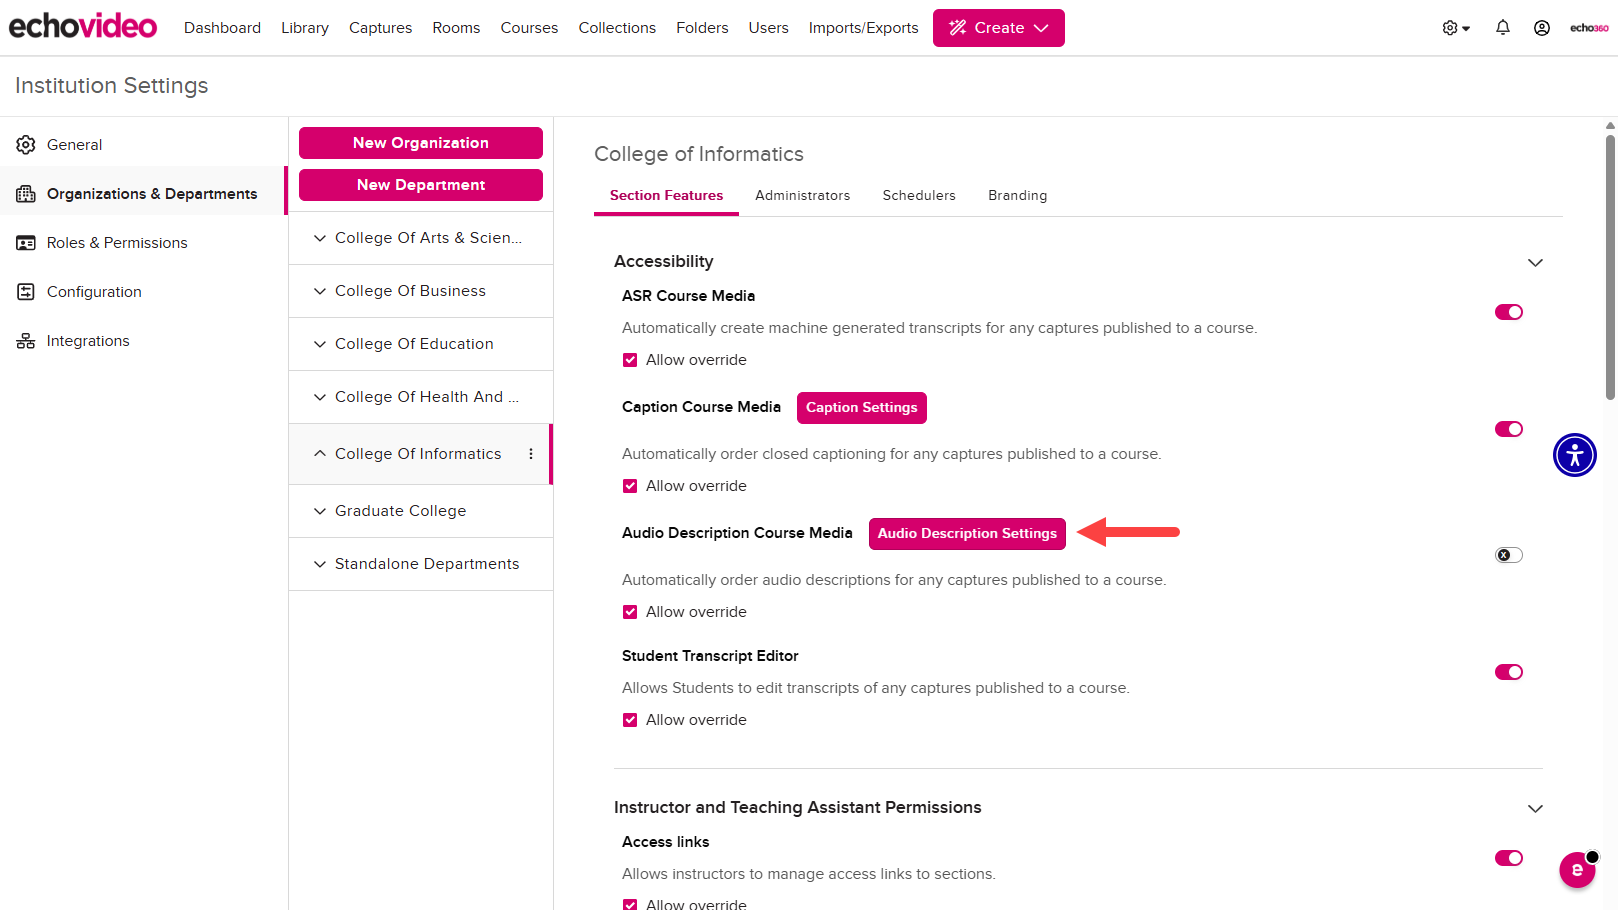
Task: Open Users in top navigation
Action: pyautogui.click(x=768, y=28)
